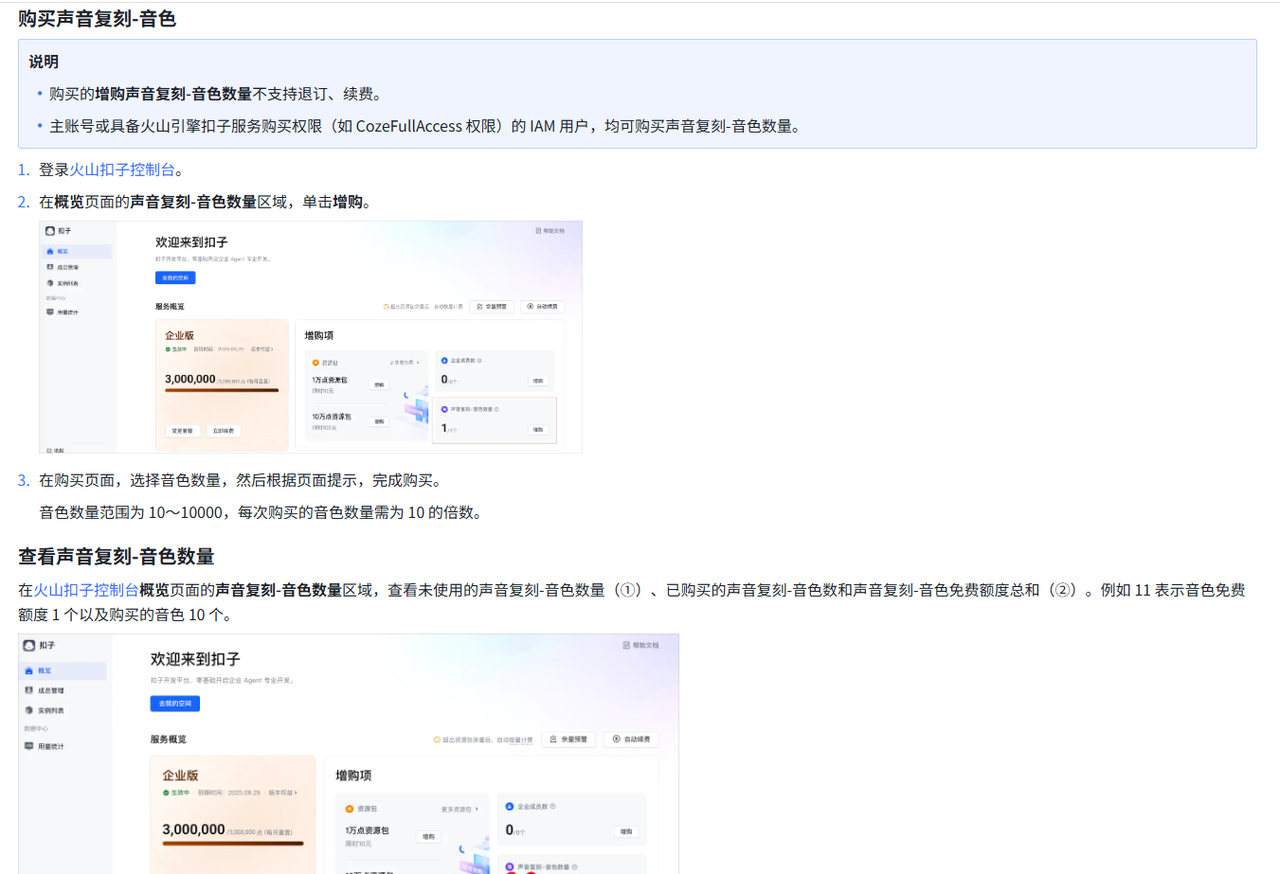The height and width of the screenshot is (874, 1280).
Task: Click 增购 button in highlighted 声音复刻 box
Action: [538, 429]
